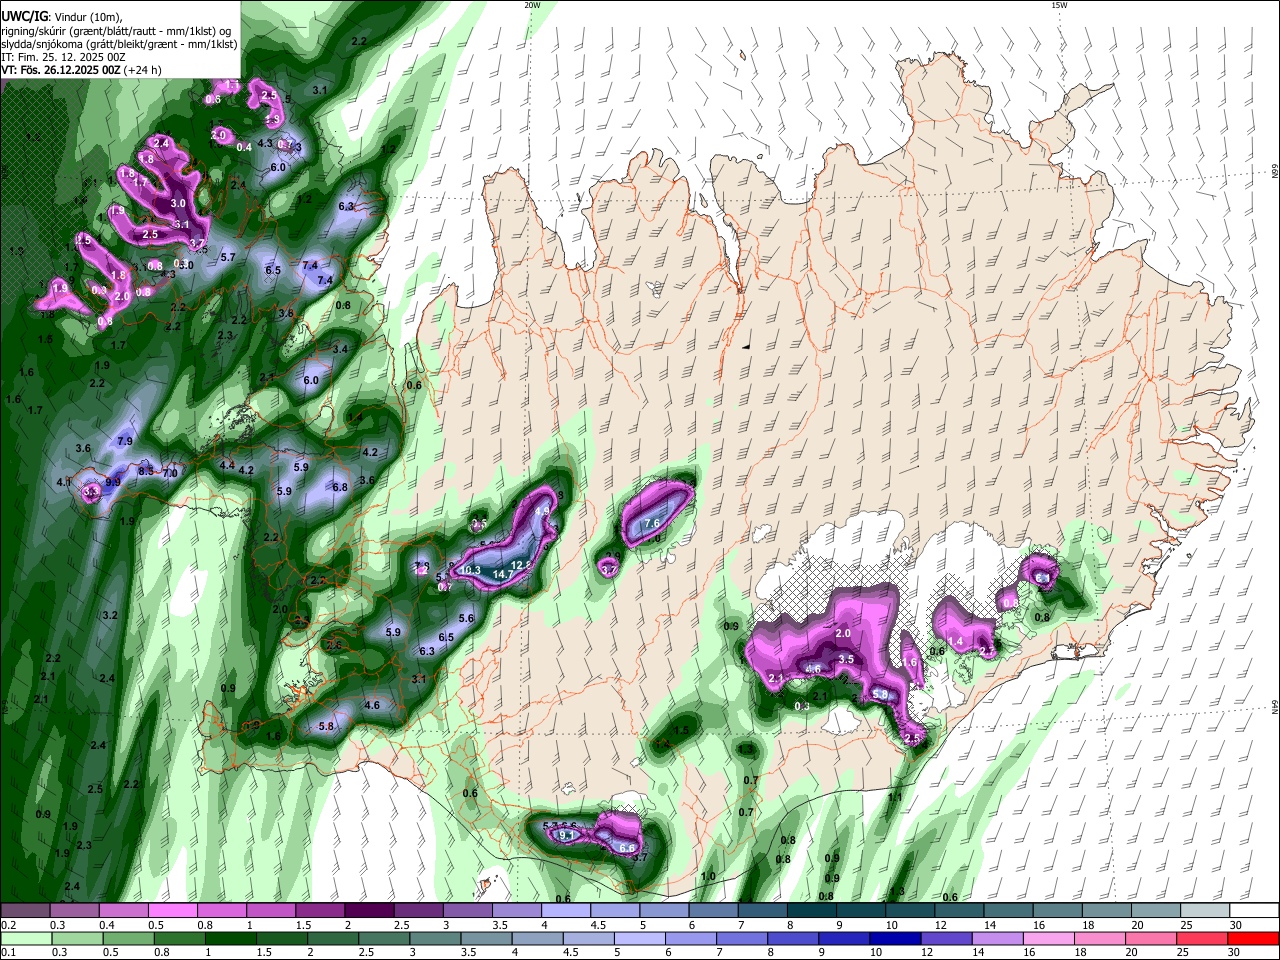
Task: Click the 7.9 rain value on the map
Action: pos(125,441)
